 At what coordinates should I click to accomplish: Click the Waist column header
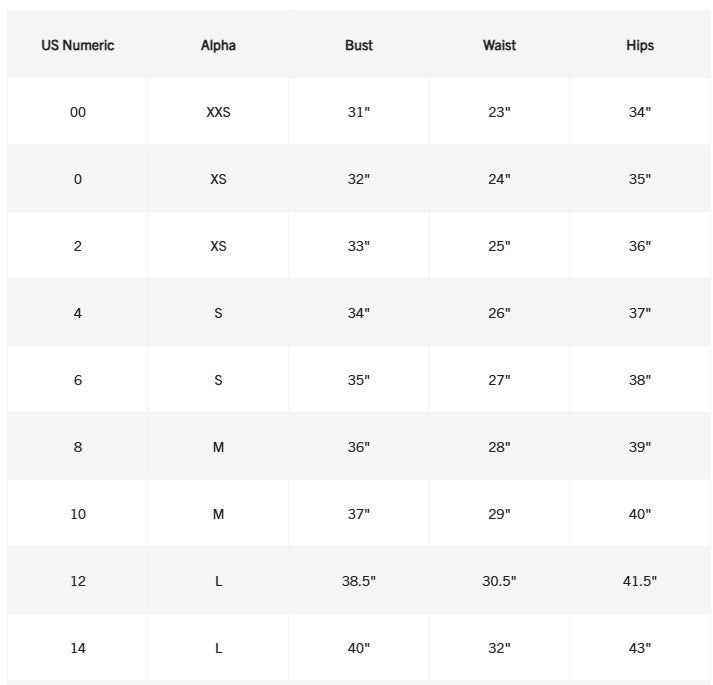tap(499, 45)
